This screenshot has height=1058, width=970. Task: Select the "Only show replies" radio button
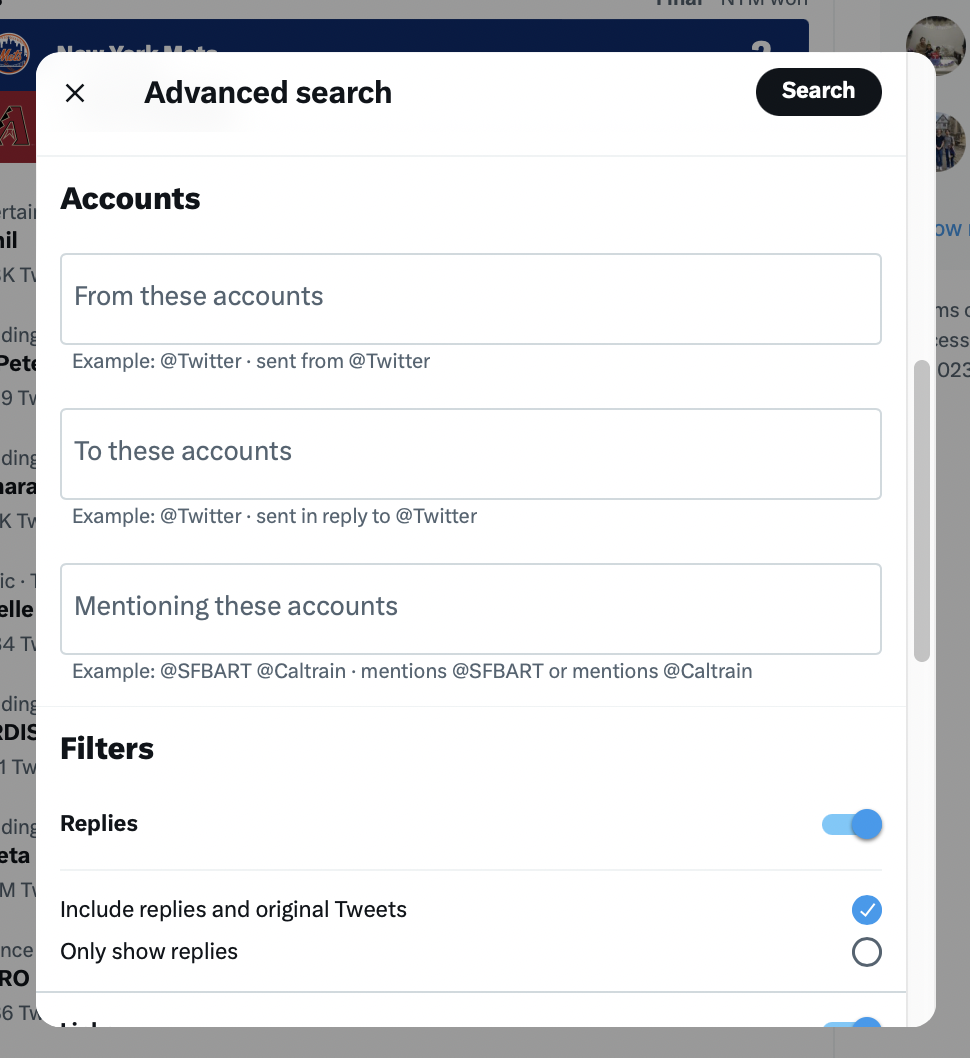point(866,952)
